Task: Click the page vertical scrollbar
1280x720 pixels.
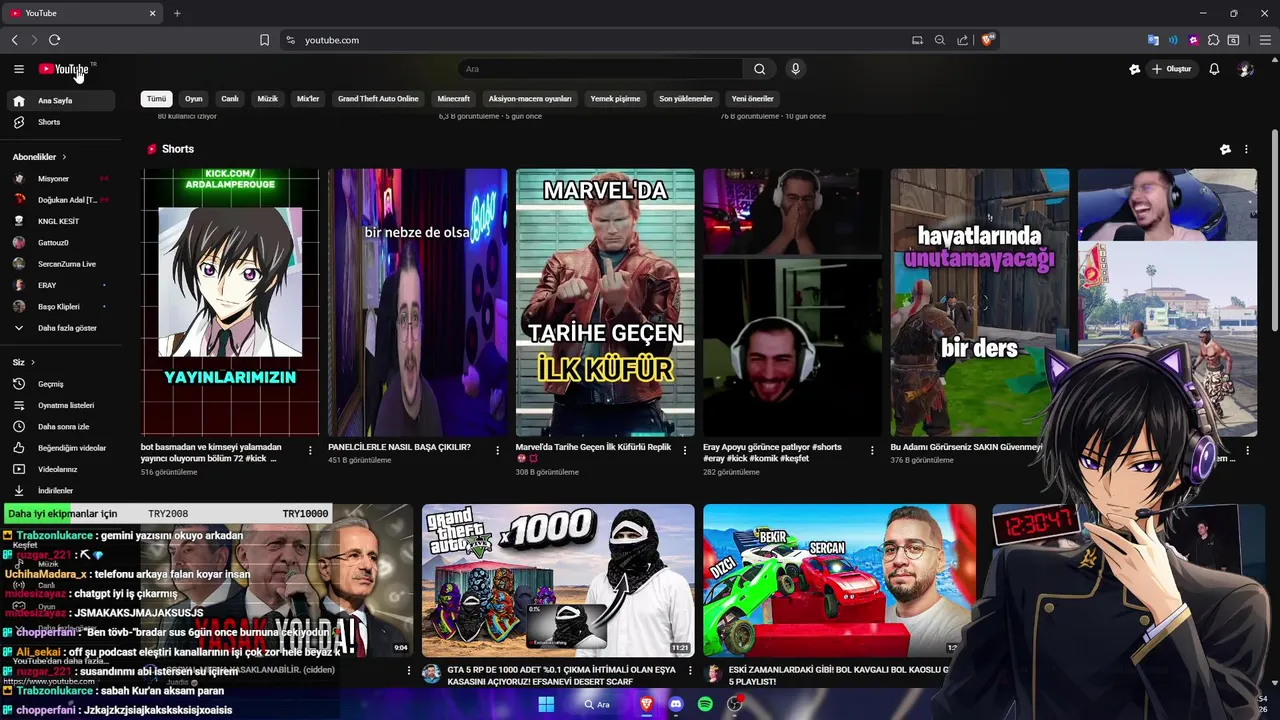Action: tap(1274, 230)
